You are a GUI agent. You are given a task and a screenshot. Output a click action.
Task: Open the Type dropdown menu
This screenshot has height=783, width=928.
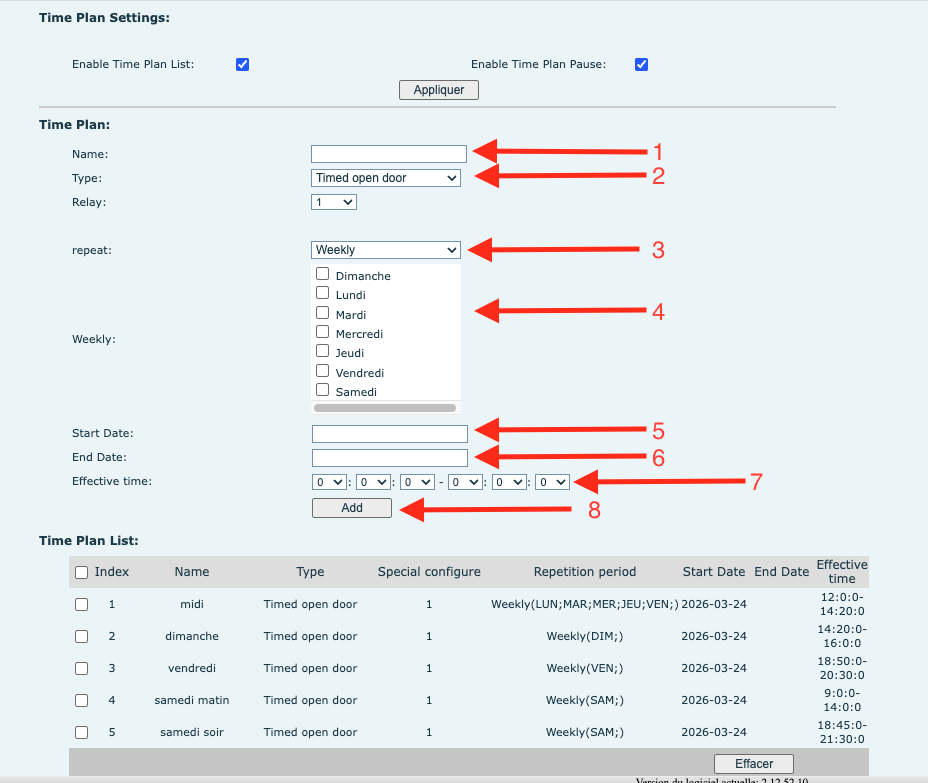click(x=385, y=178)
